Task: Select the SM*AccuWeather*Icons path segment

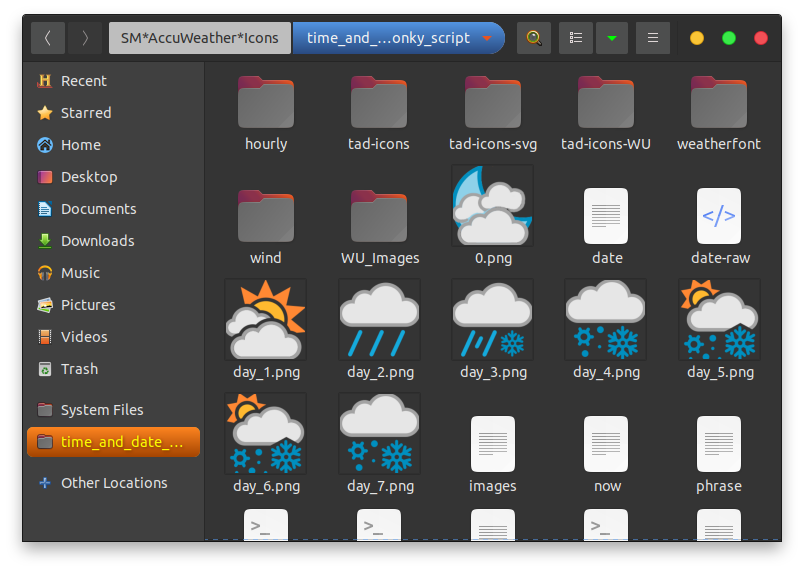Action: pos(199,38)
